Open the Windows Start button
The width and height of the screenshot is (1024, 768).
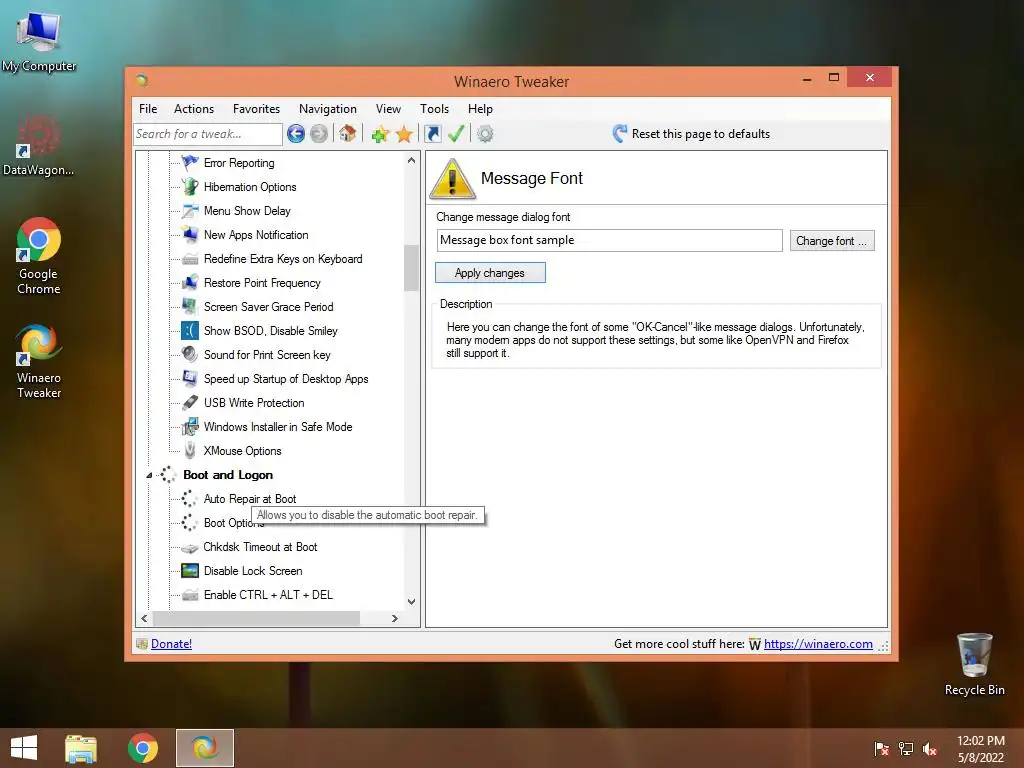[x=24, y=748]
